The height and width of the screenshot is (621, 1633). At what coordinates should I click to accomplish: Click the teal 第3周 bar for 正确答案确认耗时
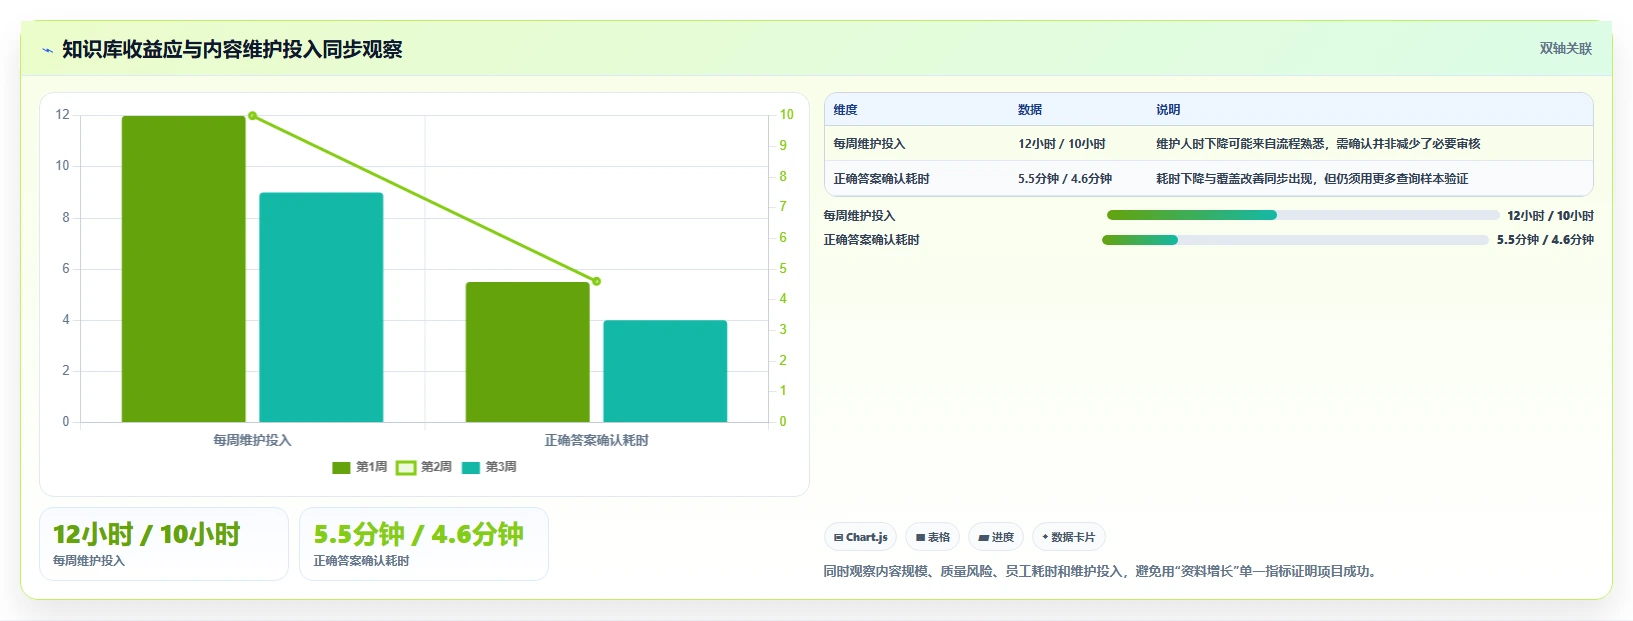[x=665, y=371]
